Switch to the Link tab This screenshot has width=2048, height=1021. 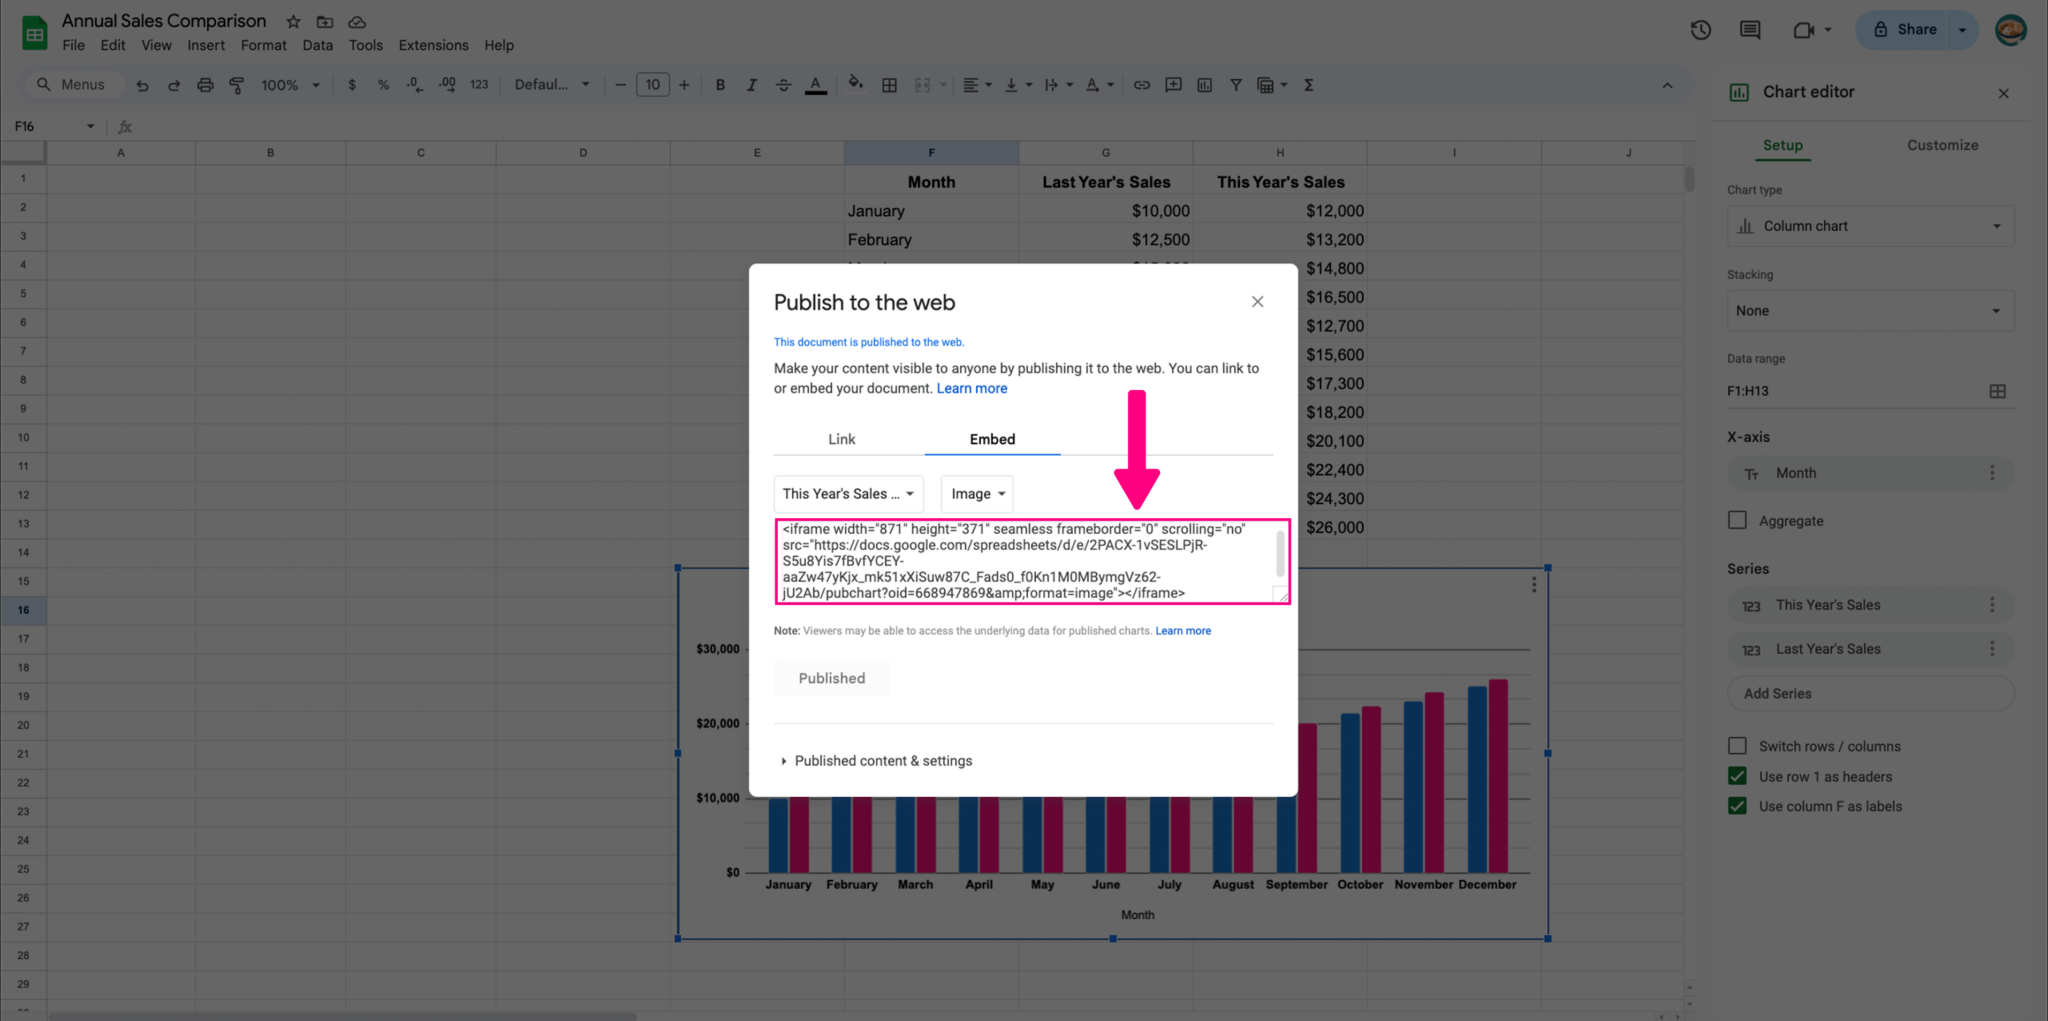tap(841, 439)
